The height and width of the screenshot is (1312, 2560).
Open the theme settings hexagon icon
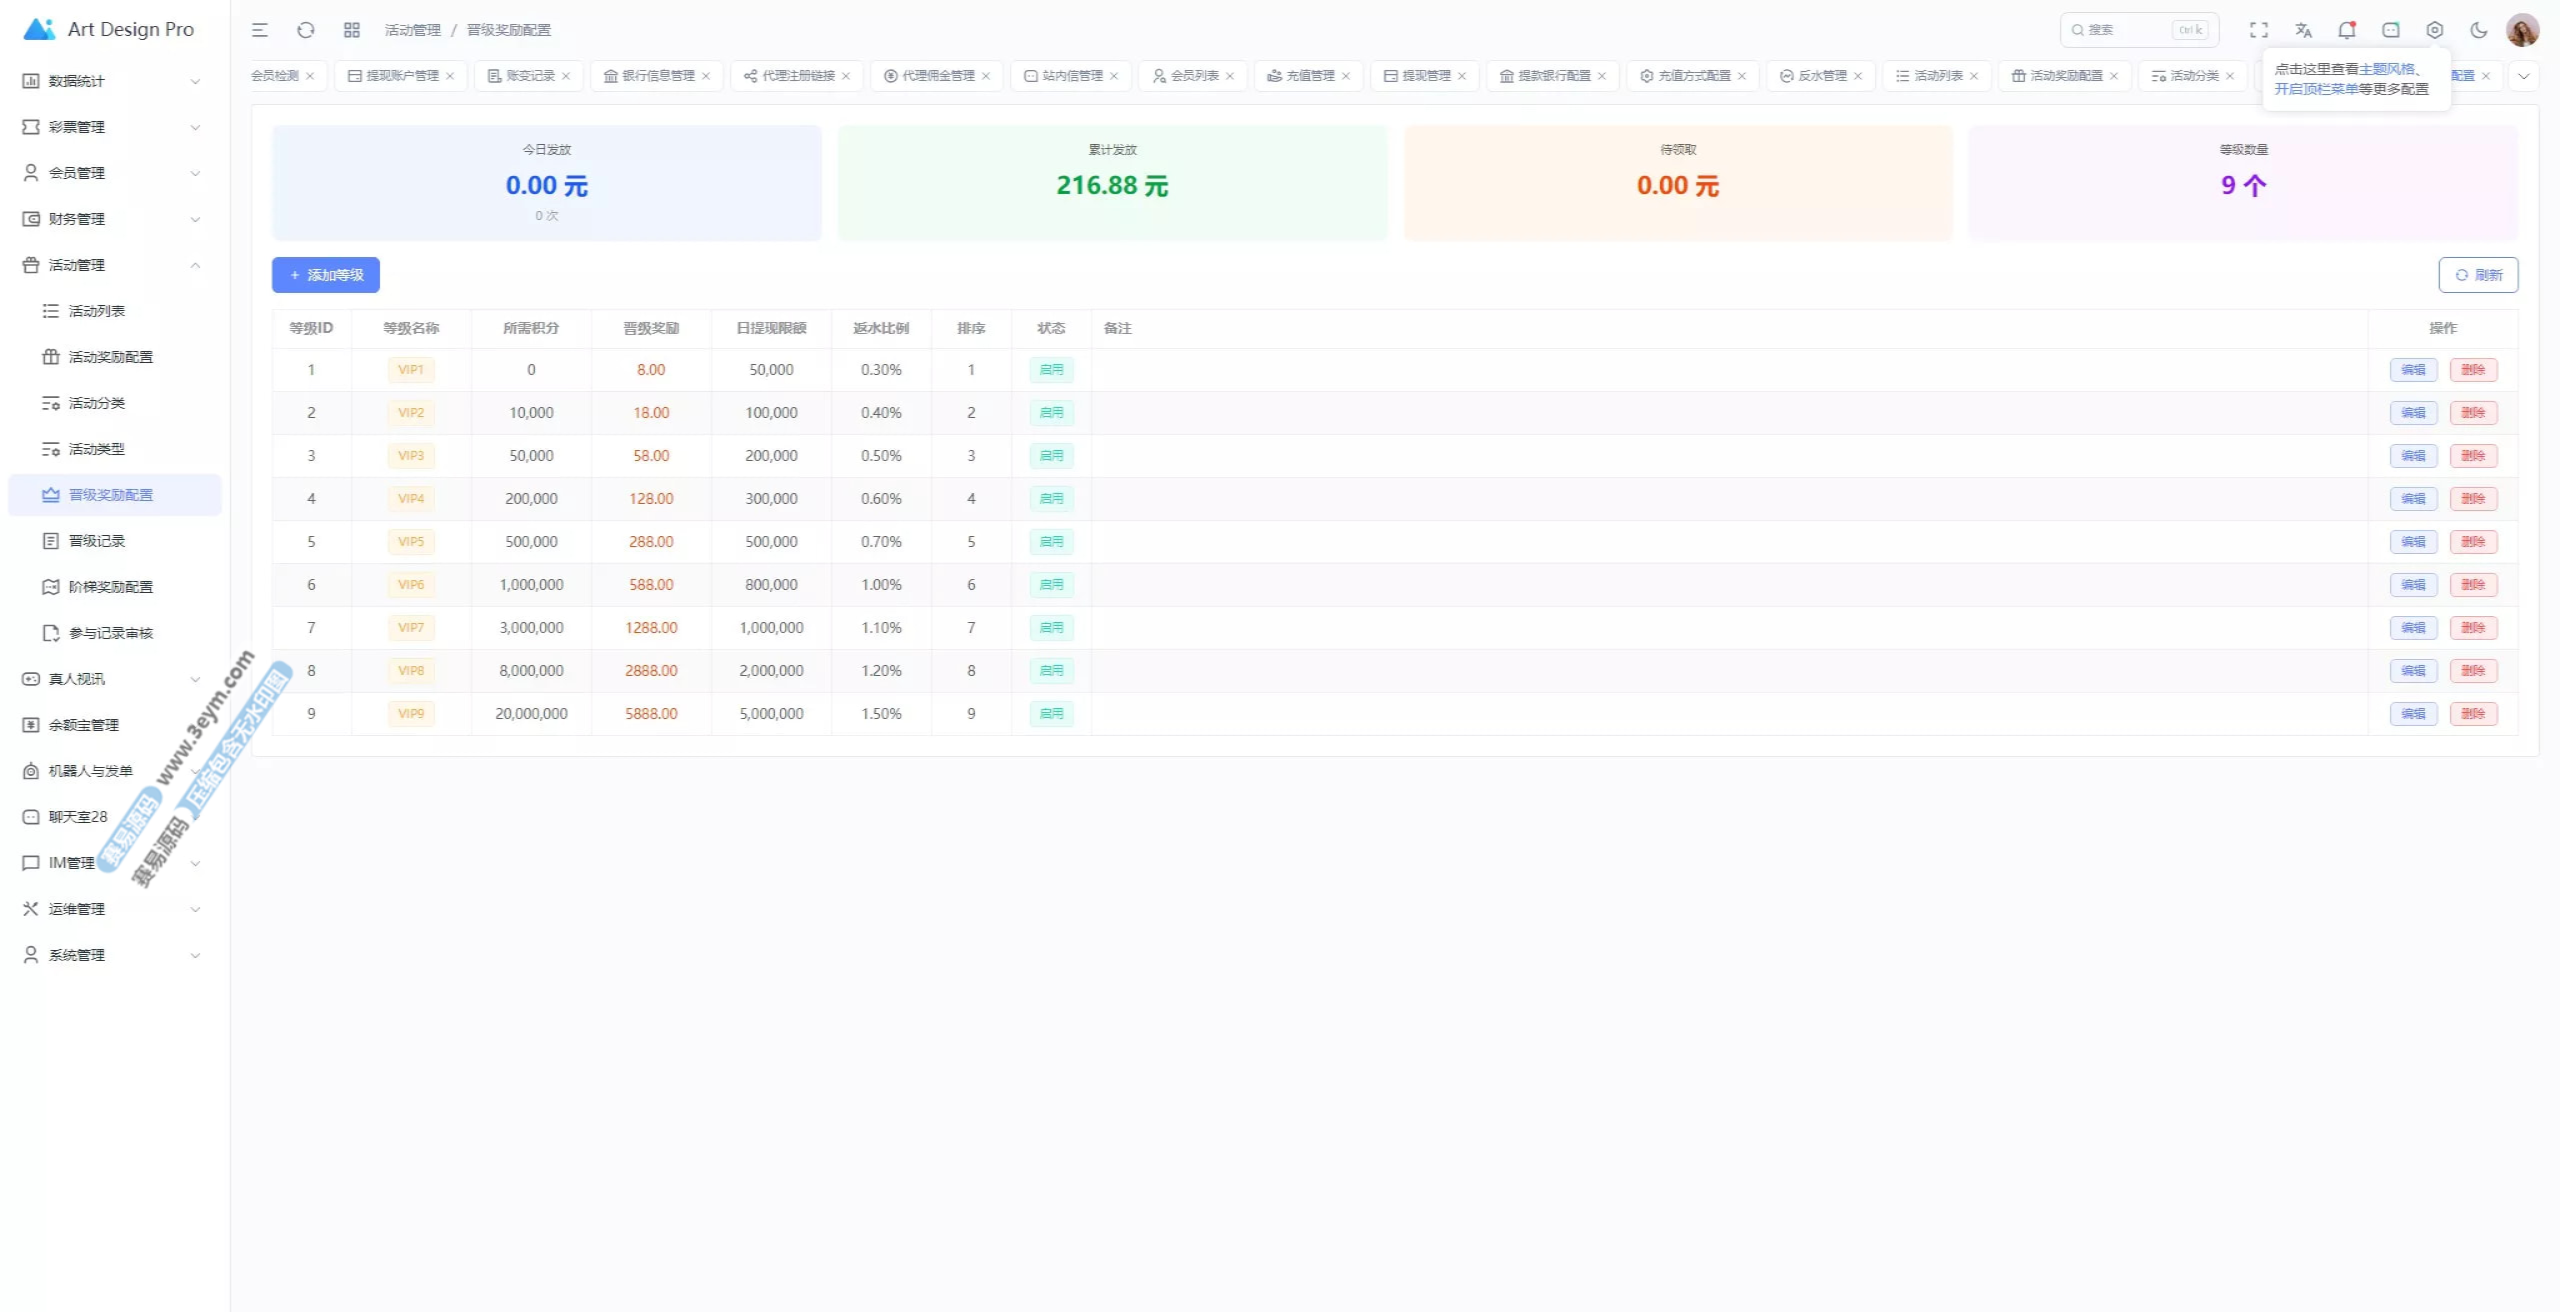pyautogui.click(x=2435, y=30)
